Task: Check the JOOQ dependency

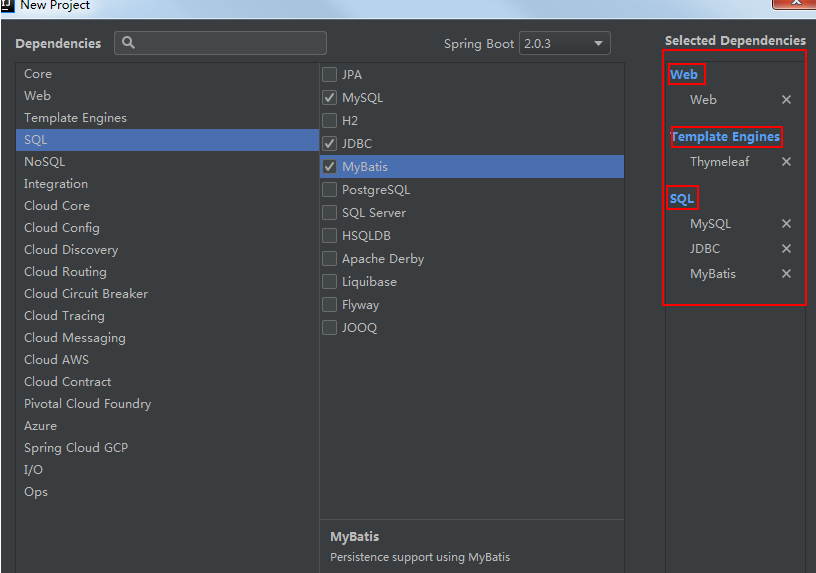Action: point(329,327)
